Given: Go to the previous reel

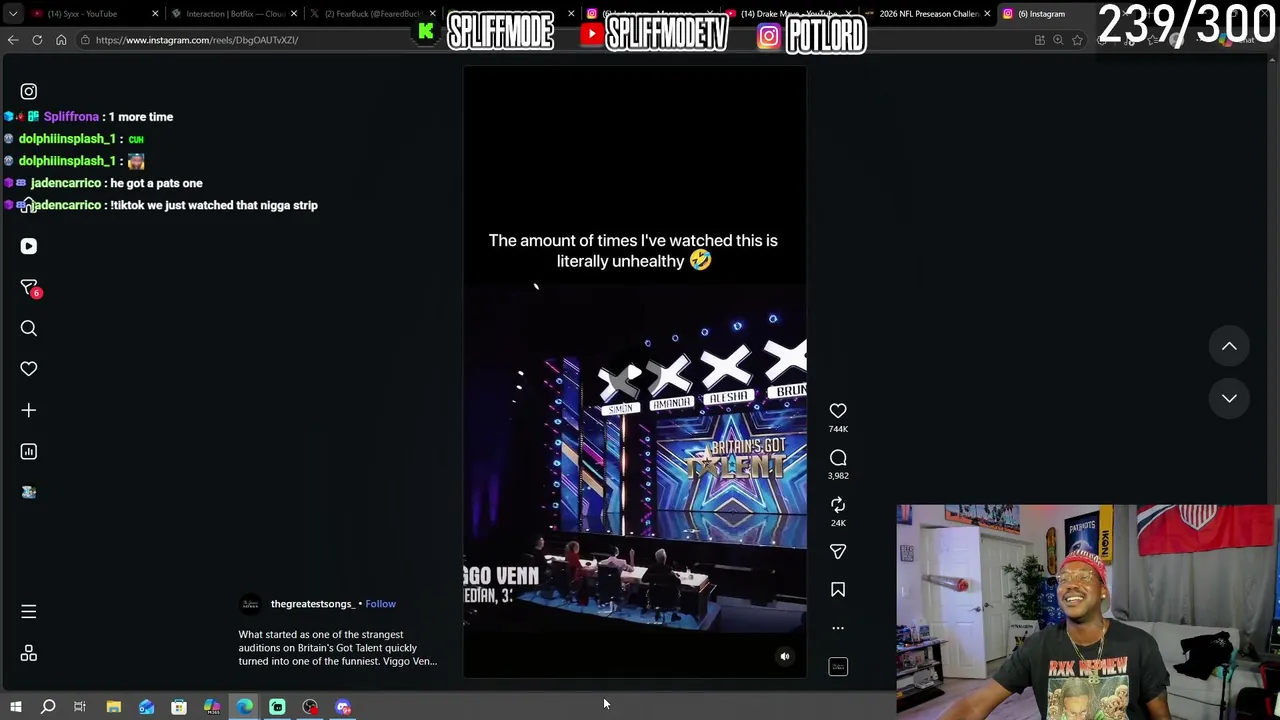Looking at the screenshot, I should (1229, 346).
